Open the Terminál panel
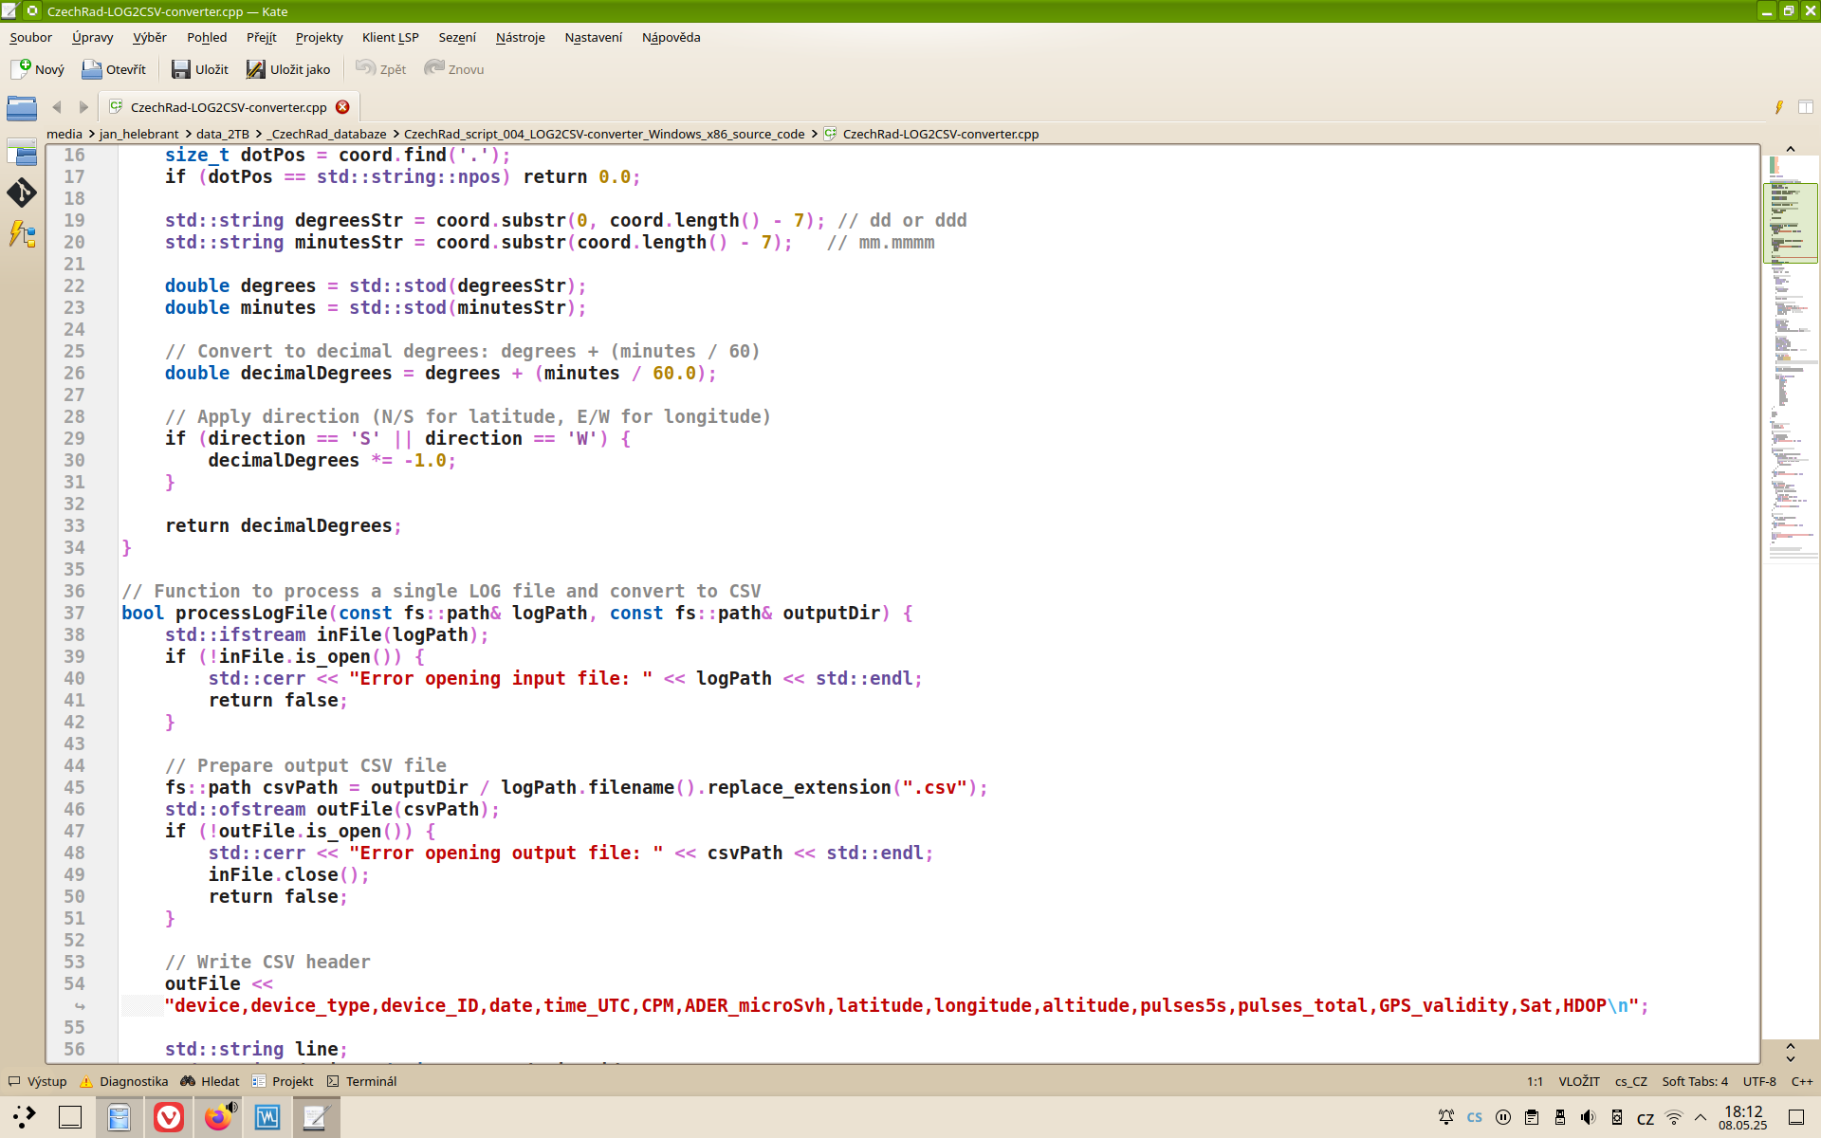This screenshot has width=1821, height=1138. 362,1081
